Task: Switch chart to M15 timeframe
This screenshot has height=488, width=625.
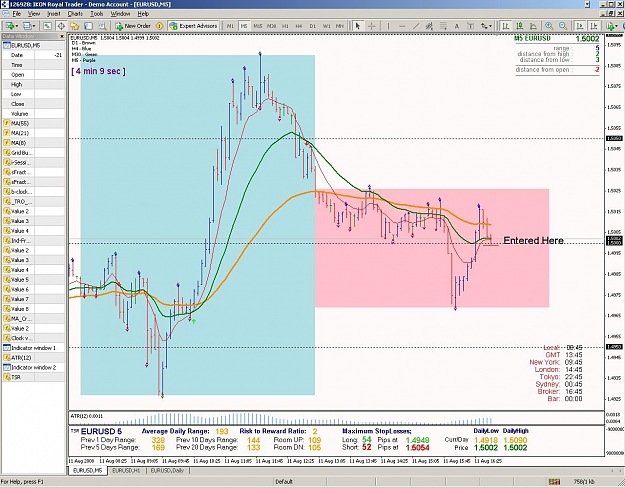Action: (257, 26)
